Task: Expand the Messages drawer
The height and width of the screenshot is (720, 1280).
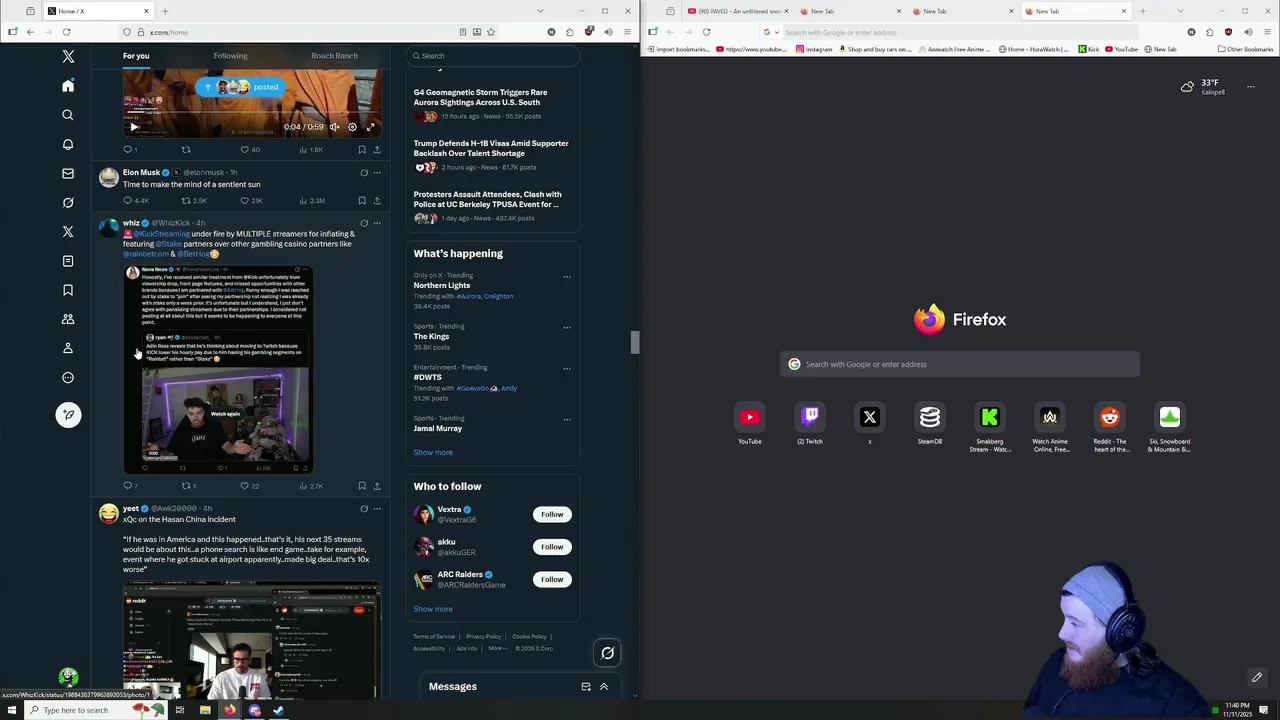Action: coord(604,687)
